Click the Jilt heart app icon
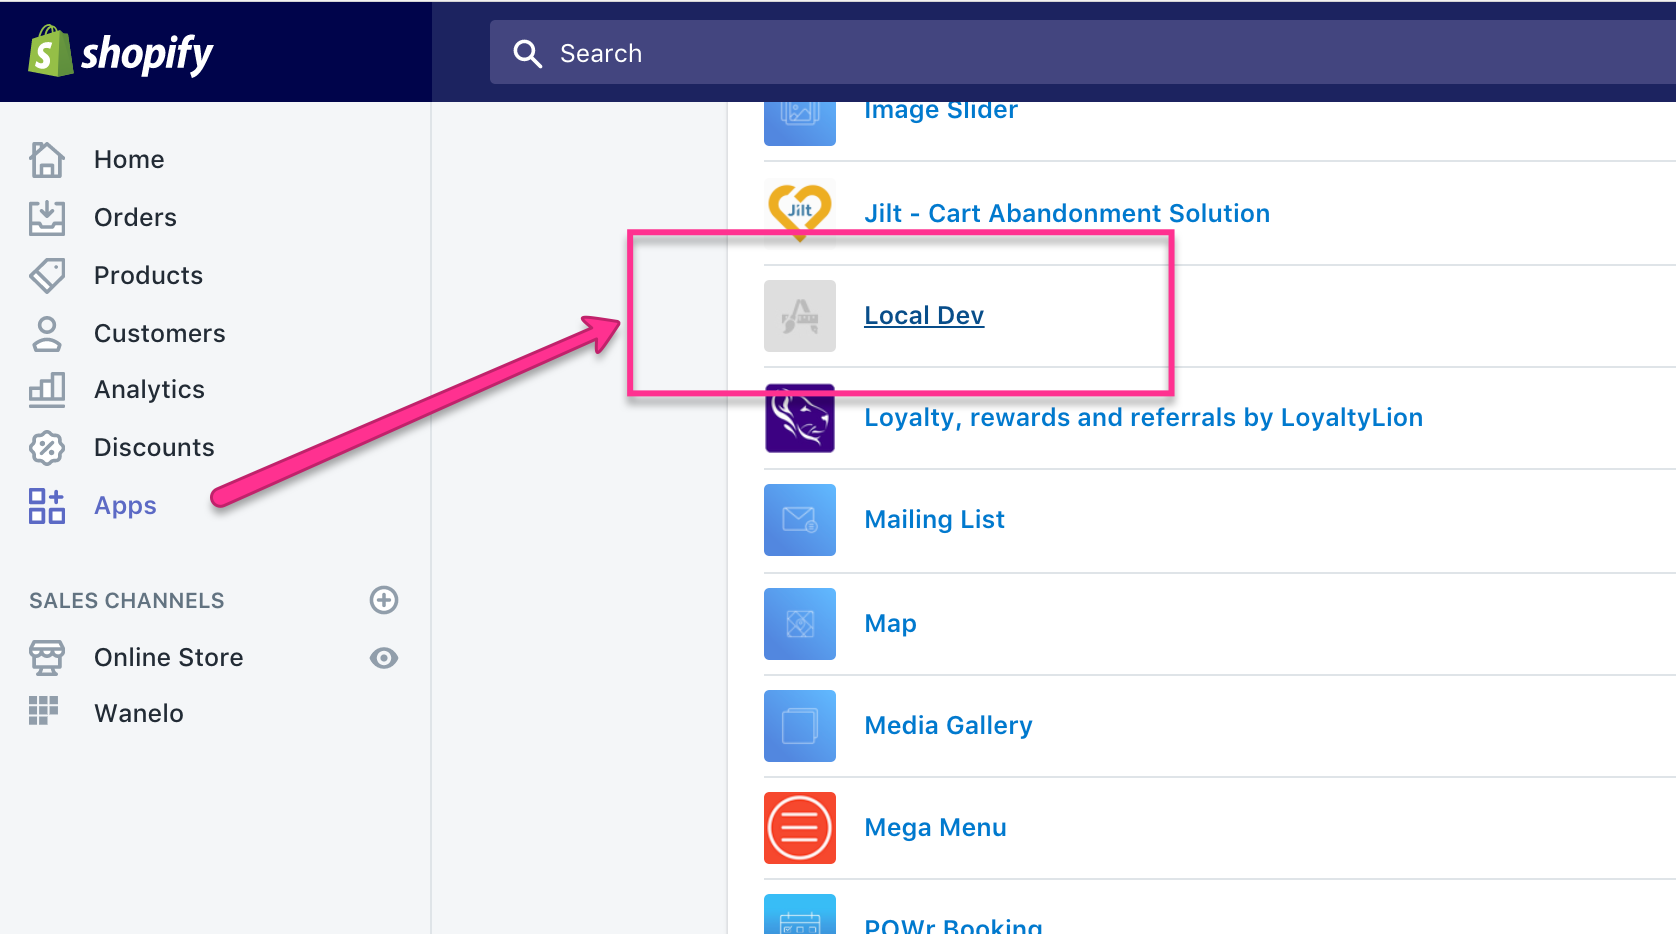The image size is (1676, 934). [800, 212]
